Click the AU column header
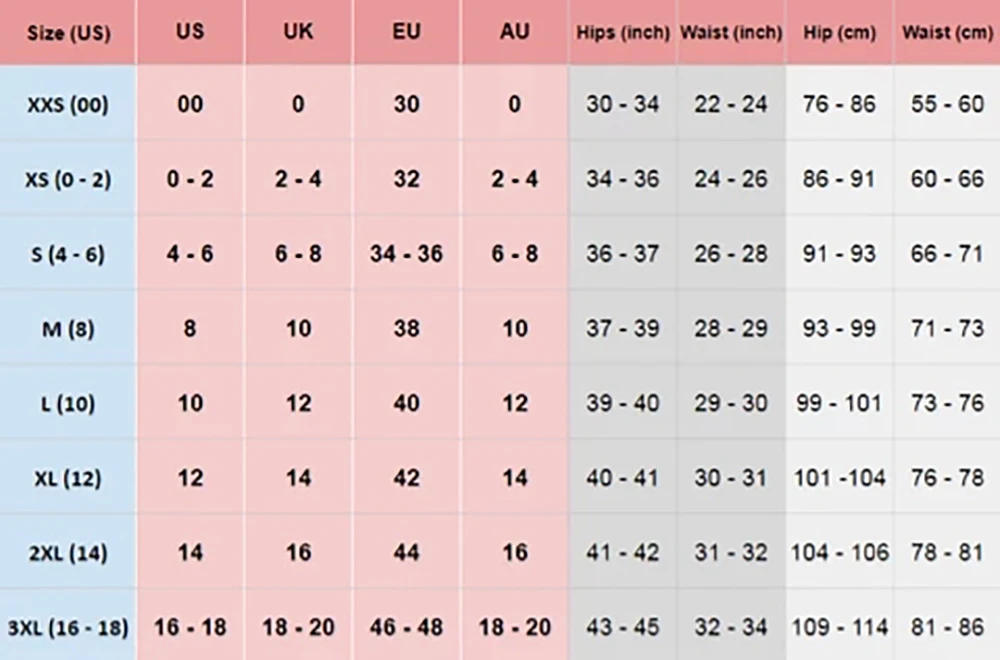 click(x=514, y=31)
